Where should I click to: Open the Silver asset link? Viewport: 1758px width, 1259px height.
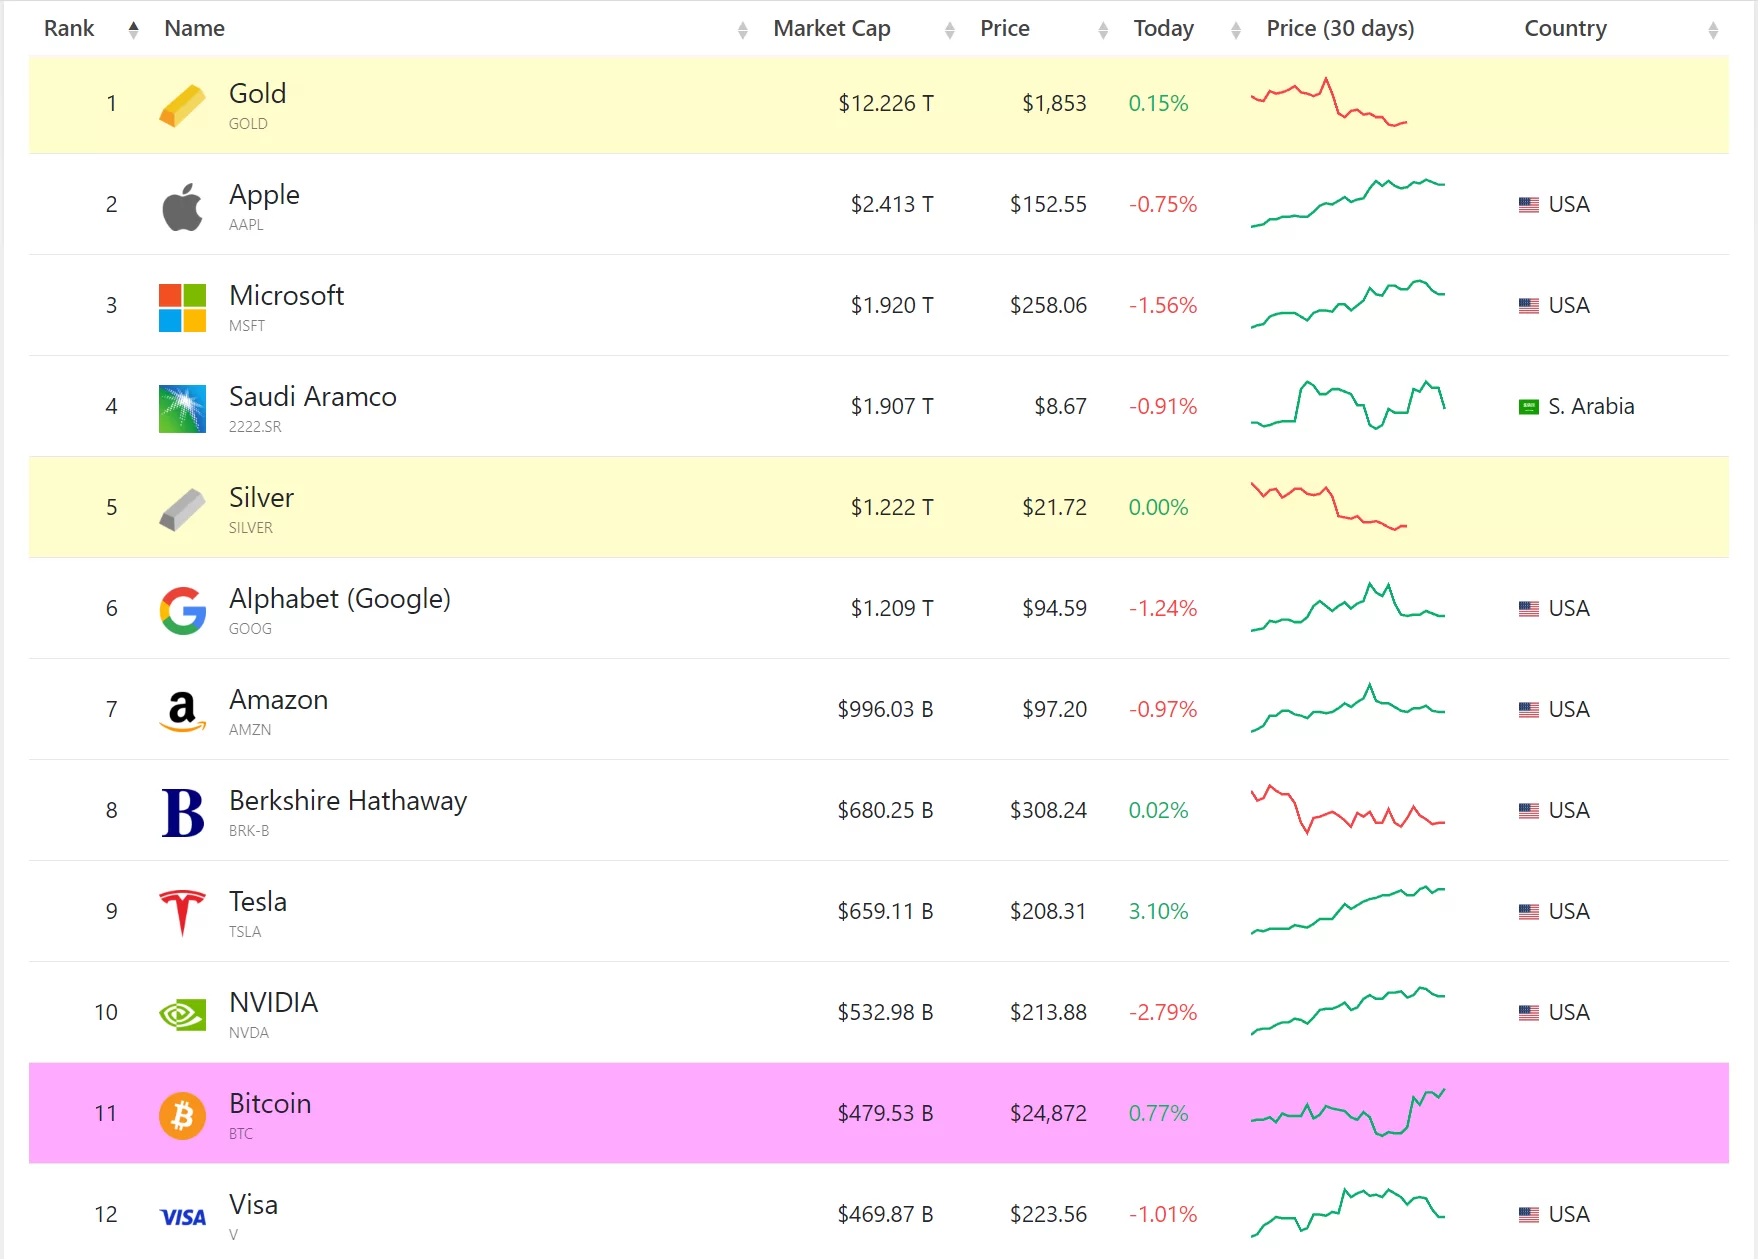coord(261,498)
